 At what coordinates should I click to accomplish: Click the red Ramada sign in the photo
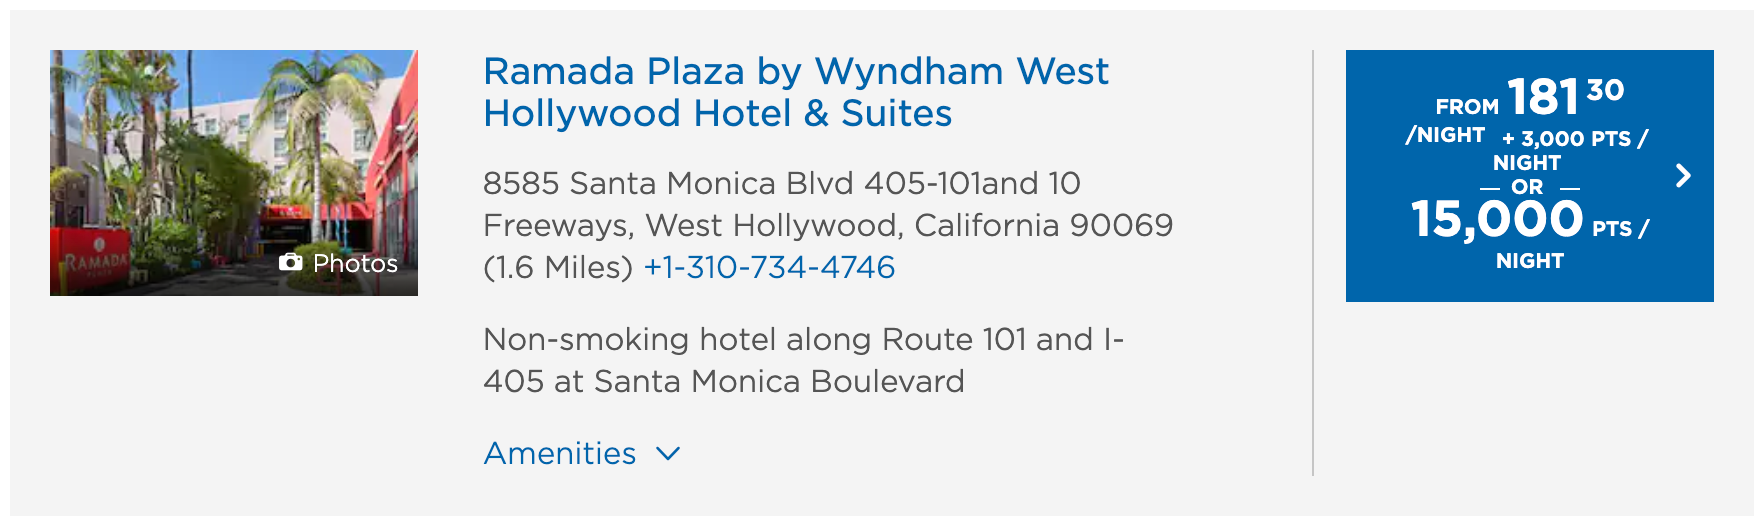coord(92,261)
